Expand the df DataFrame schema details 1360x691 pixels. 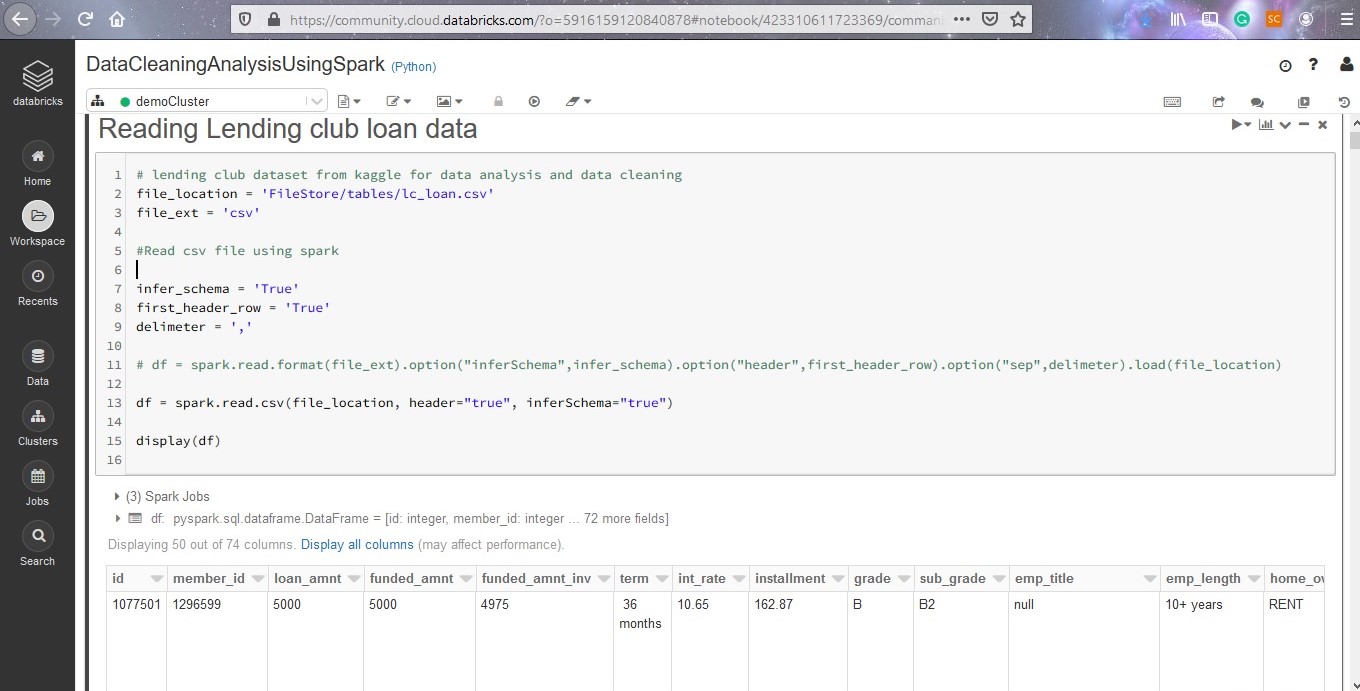[x=117, y=518]
